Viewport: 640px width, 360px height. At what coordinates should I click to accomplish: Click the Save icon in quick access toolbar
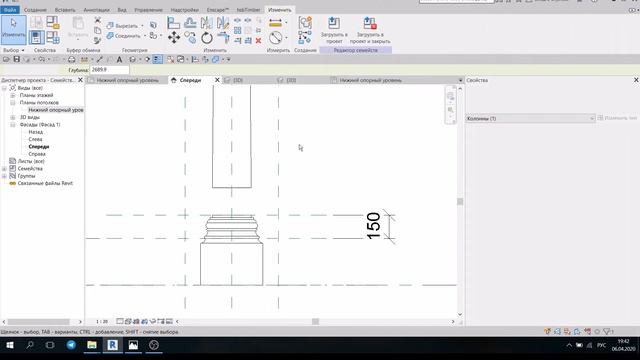tap(17, 60)
